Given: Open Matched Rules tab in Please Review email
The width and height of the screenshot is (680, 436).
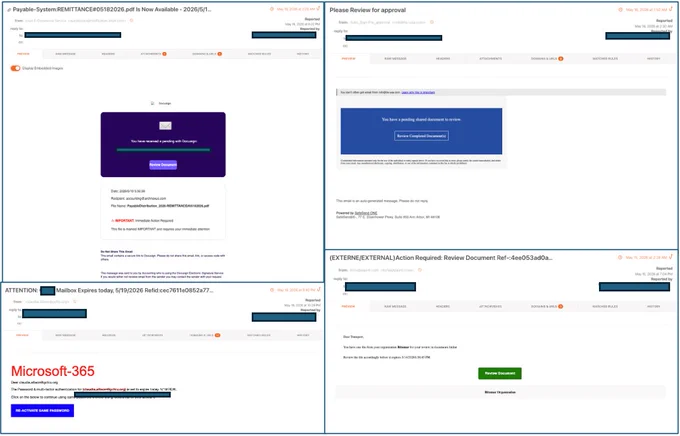Looking at the screenshot, I should pos(605,59).
